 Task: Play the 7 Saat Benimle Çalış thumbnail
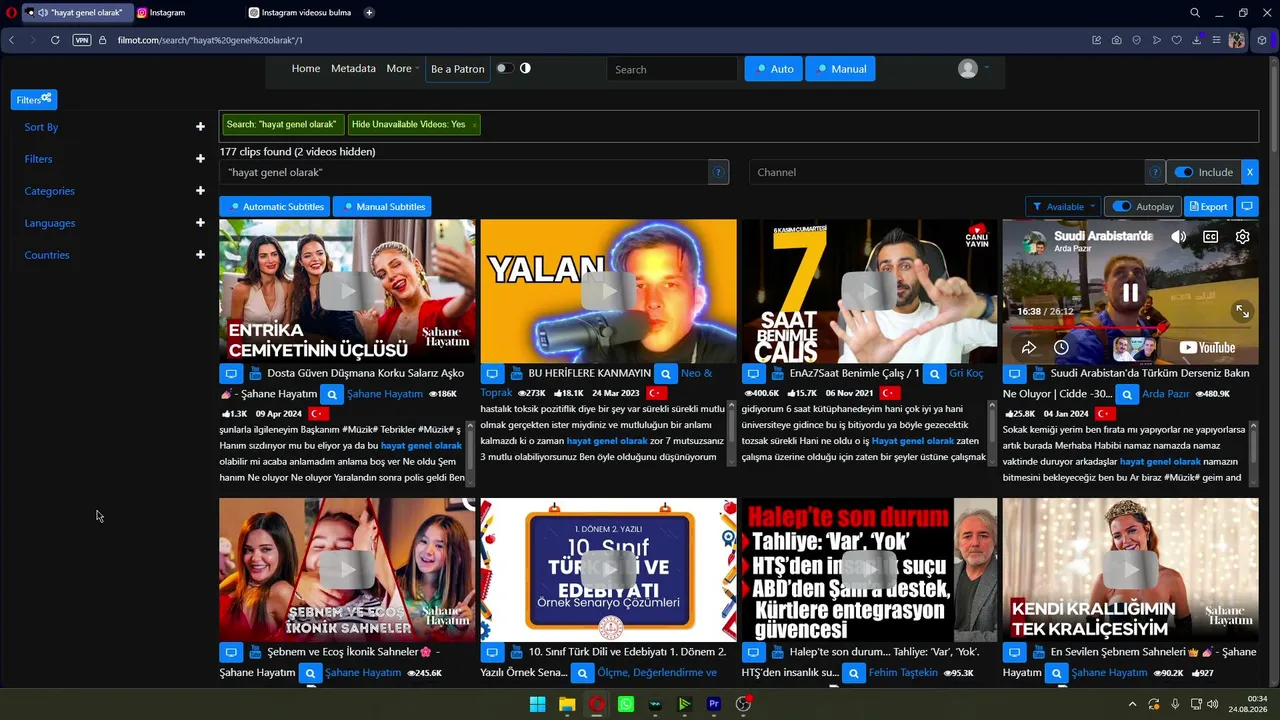coord(869,291)
